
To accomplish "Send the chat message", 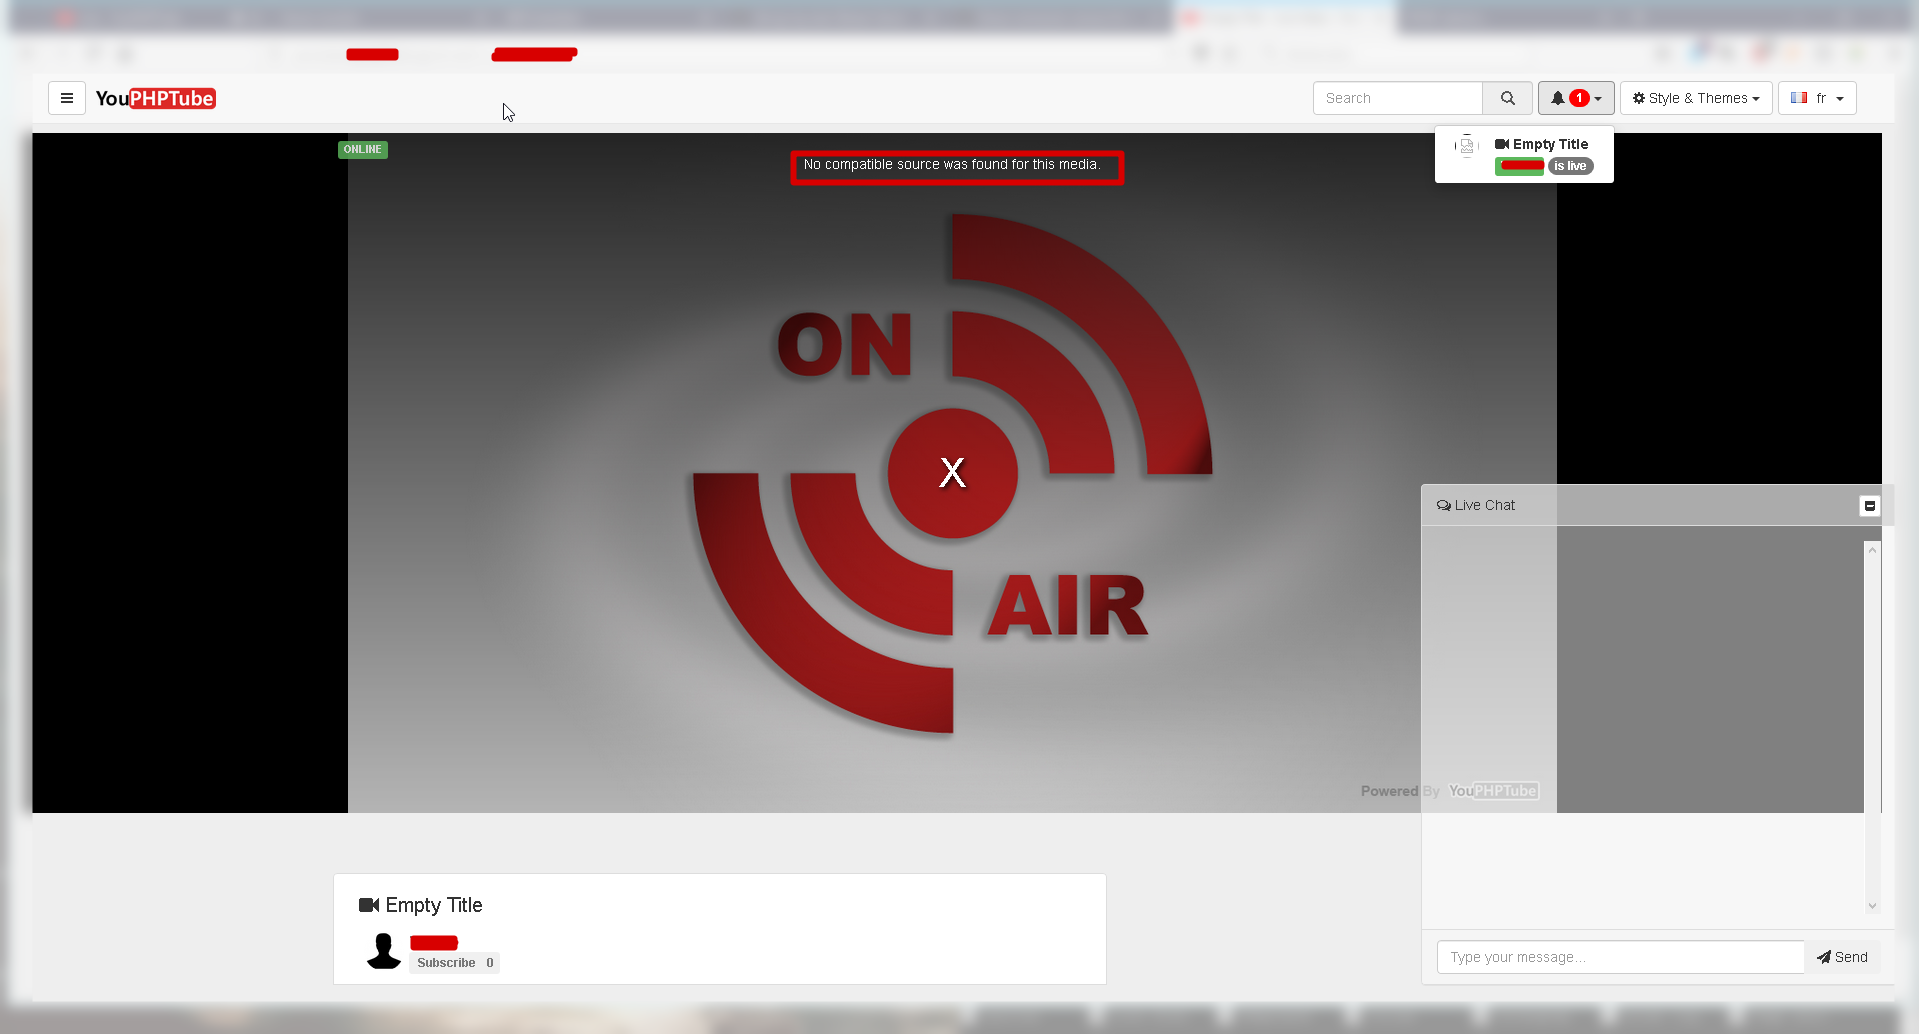I will pos(1842,957).
